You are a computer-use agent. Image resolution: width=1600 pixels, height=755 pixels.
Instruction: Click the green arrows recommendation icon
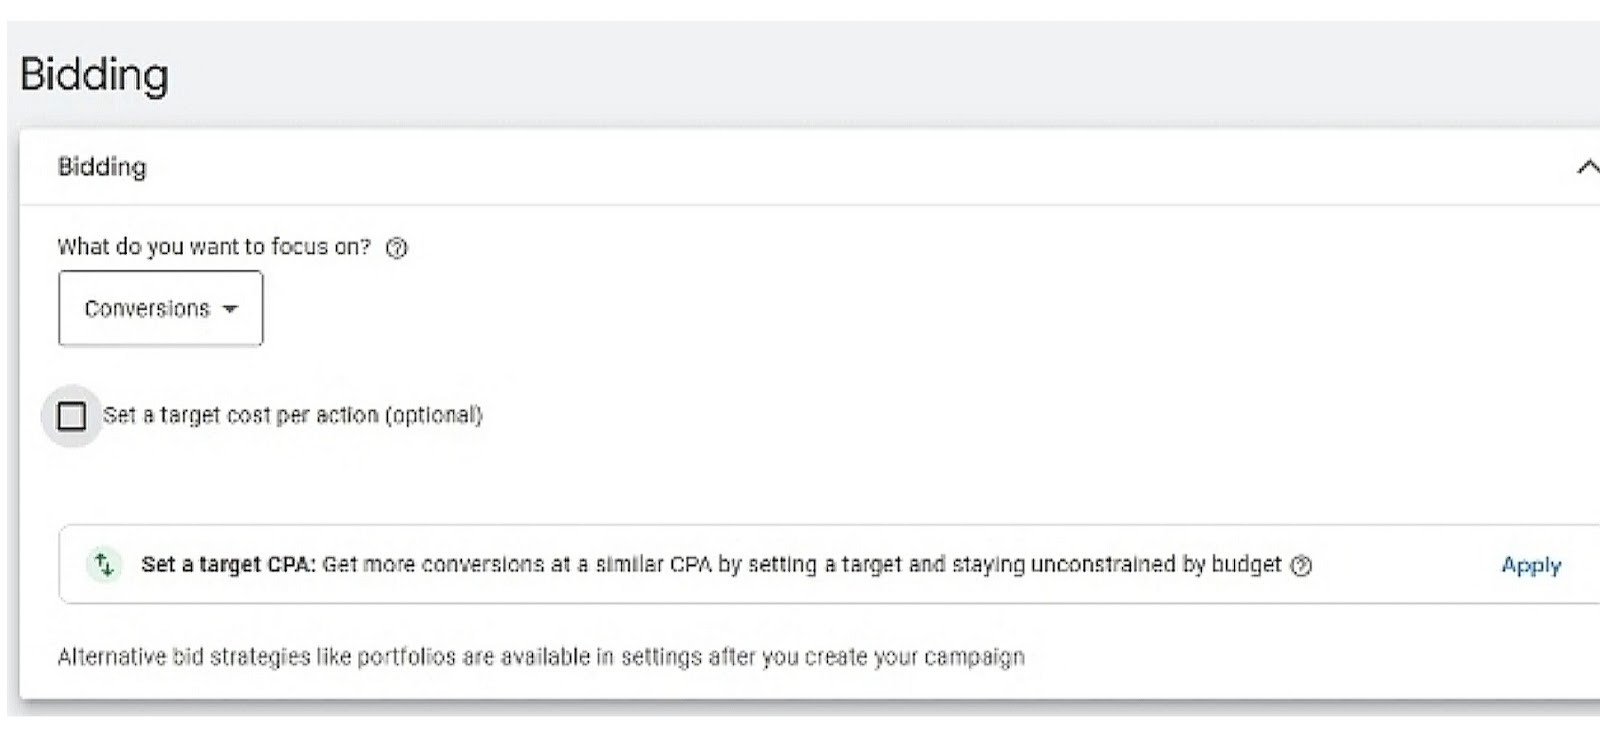coord(104,565)
